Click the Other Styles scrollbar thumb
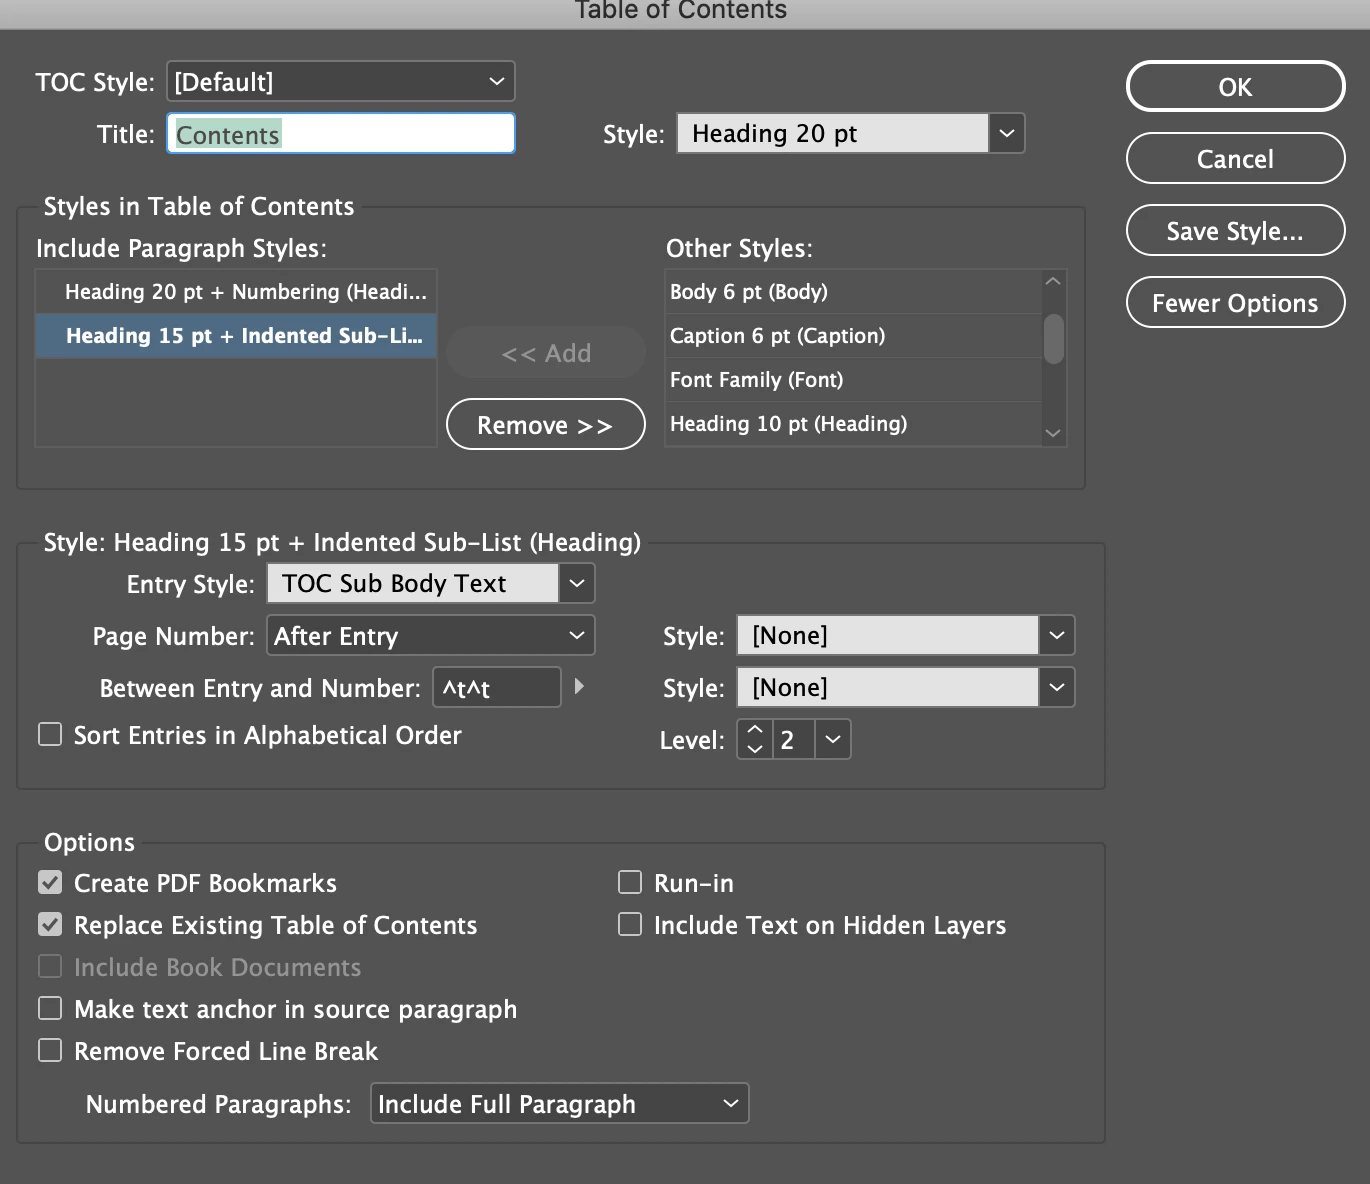Viewport: 1370px width, 1184px height. pos(1053,339)
